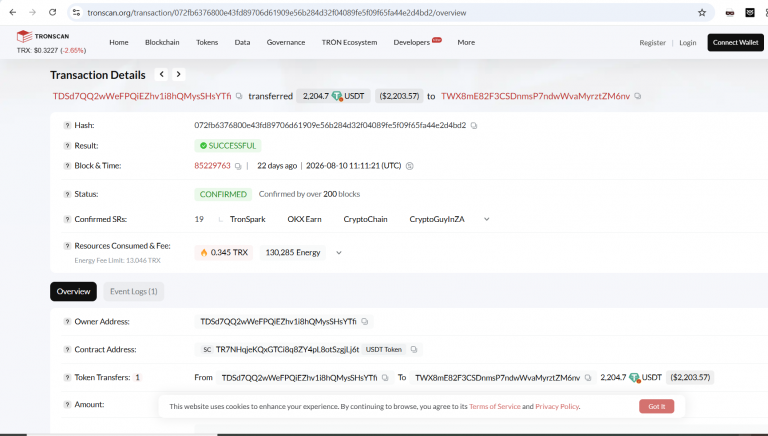Copy the USDT contract address
768x436 pixels.
(414, 349)
